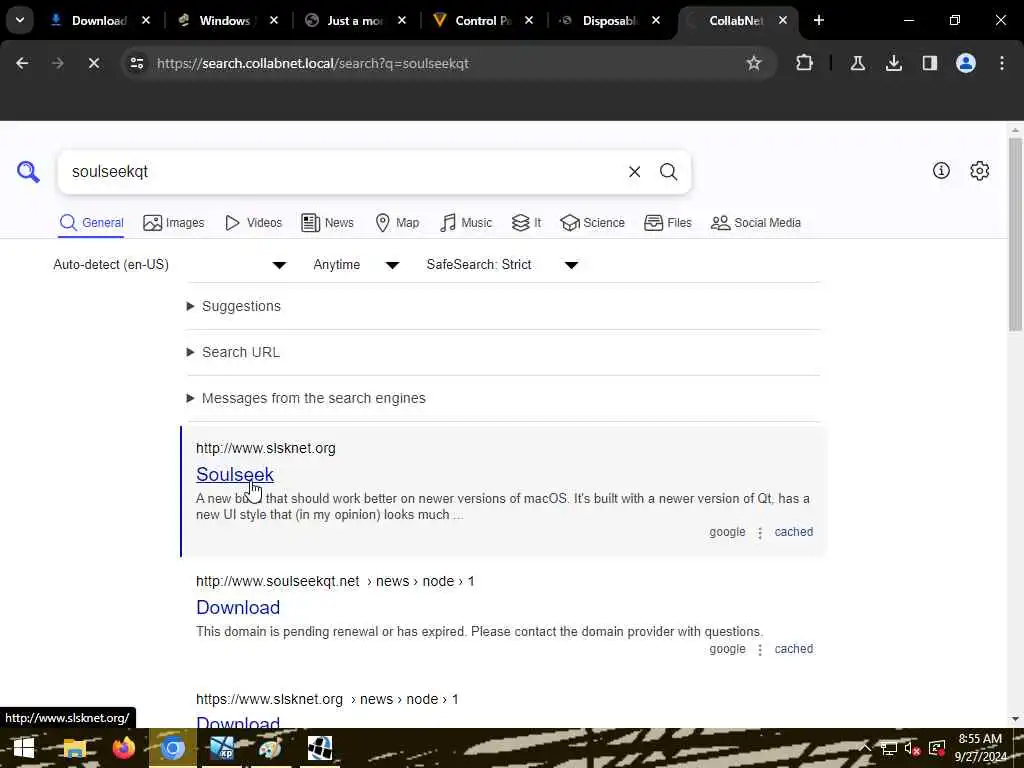Screen dimensions: 1024x768
Task: Open the Paint palette taskbar icon
Action: click(x=270, y=748)
